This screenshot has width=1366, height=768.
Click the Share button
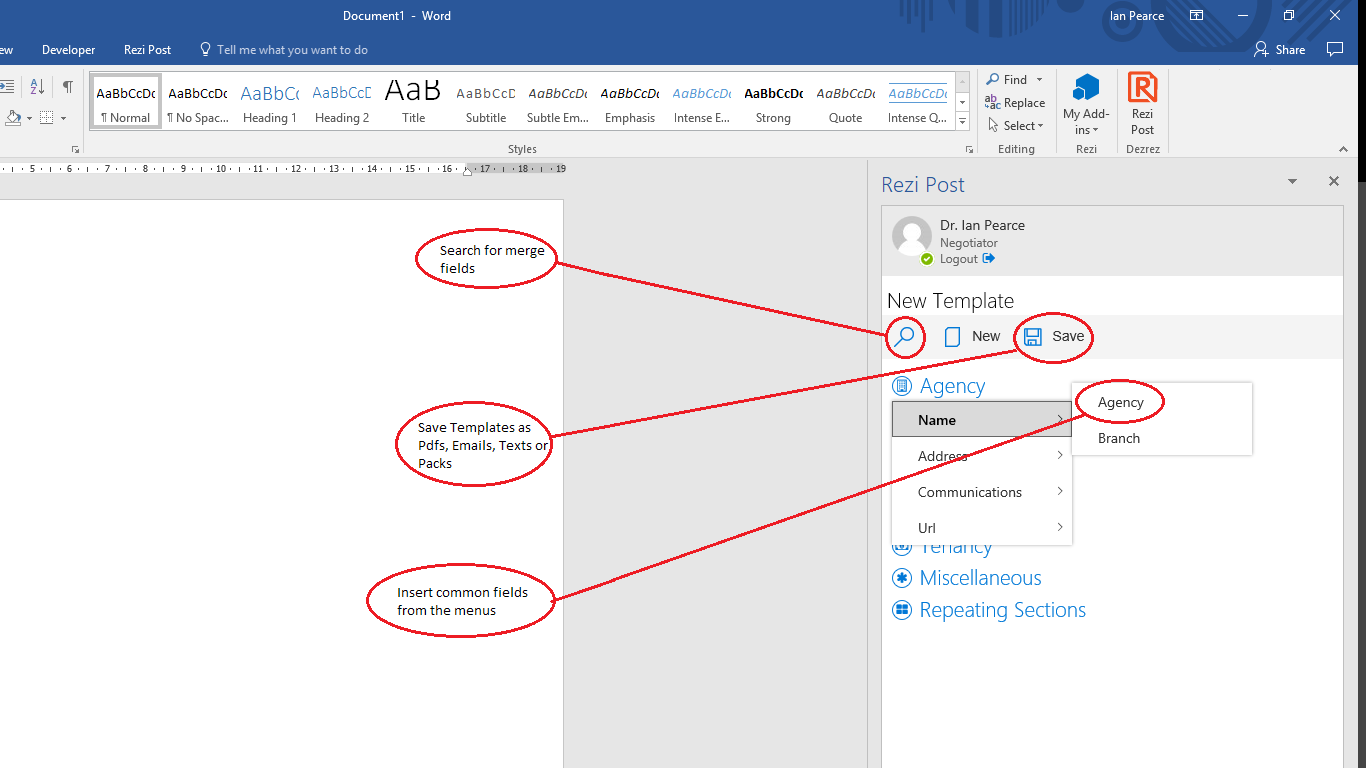1280,50
